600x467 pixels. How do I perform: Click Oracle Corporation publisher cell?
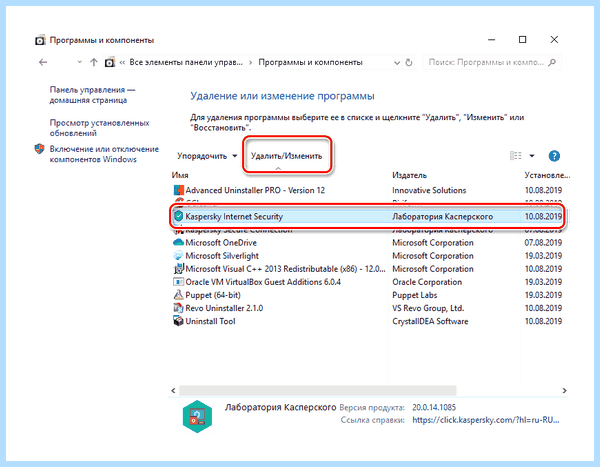pos(427,282)
